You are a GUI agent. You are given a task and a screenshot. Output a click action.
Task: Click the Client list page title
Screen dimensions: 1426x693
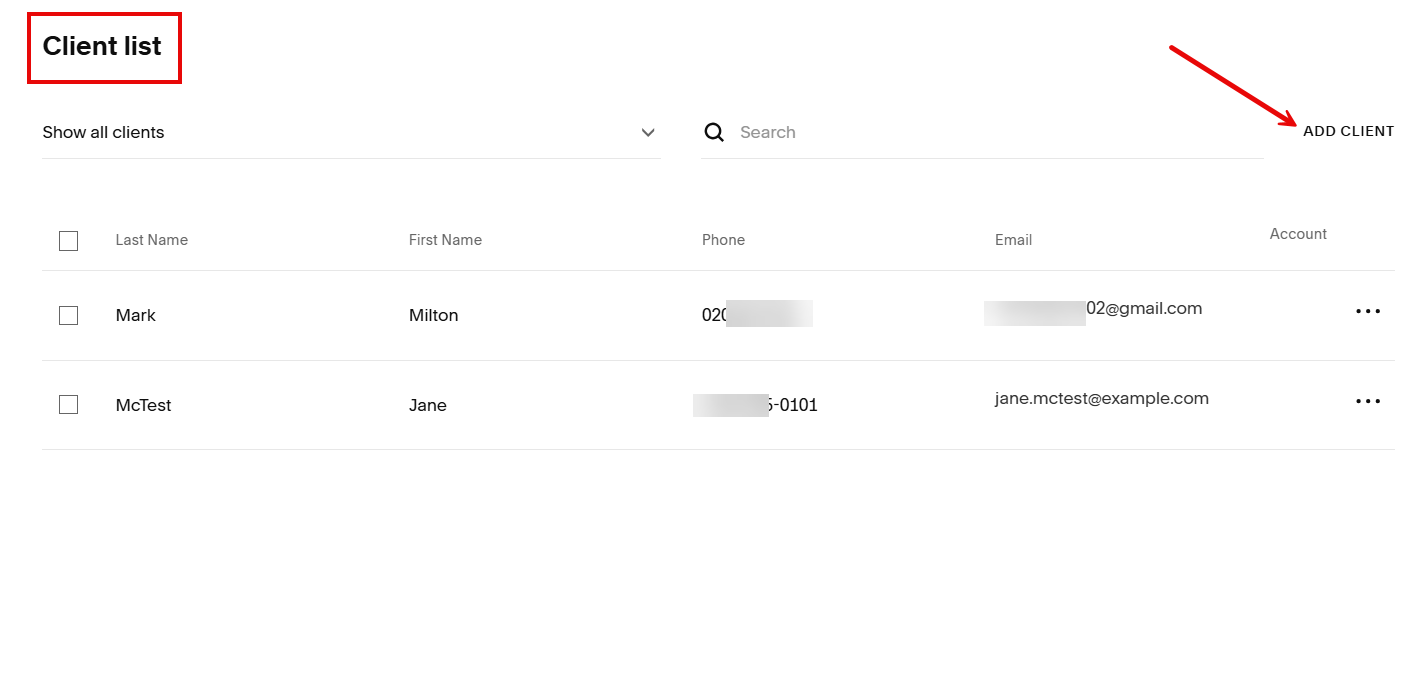coord(103,46)
